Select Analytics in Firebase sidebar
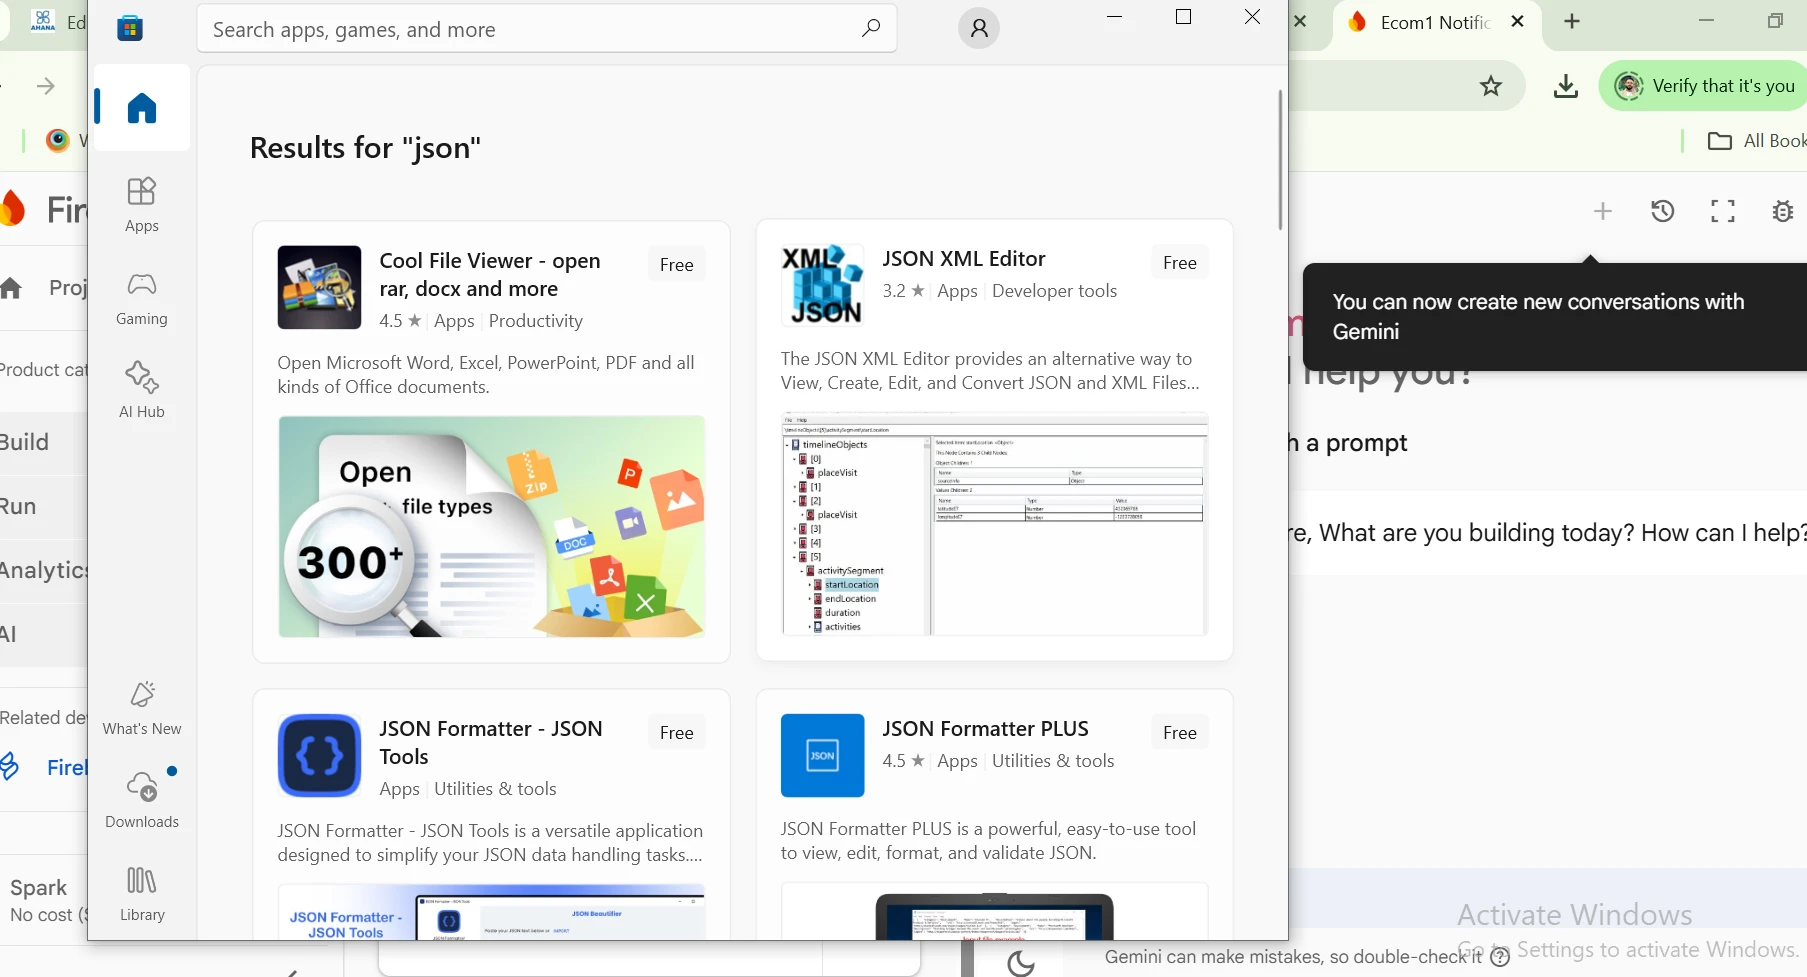This screenshot has height=977, width=1807. point(44,570)
